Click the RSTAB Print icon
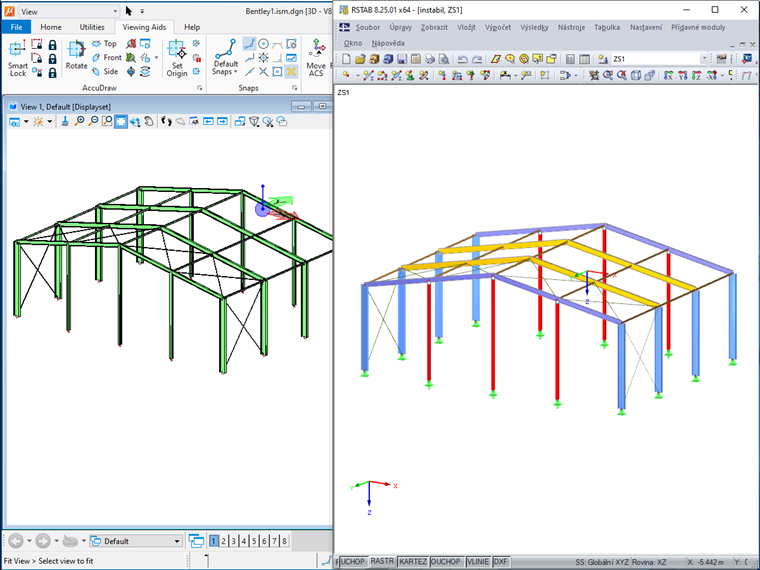This screenshot has height=570, width=760. [430, 59]
